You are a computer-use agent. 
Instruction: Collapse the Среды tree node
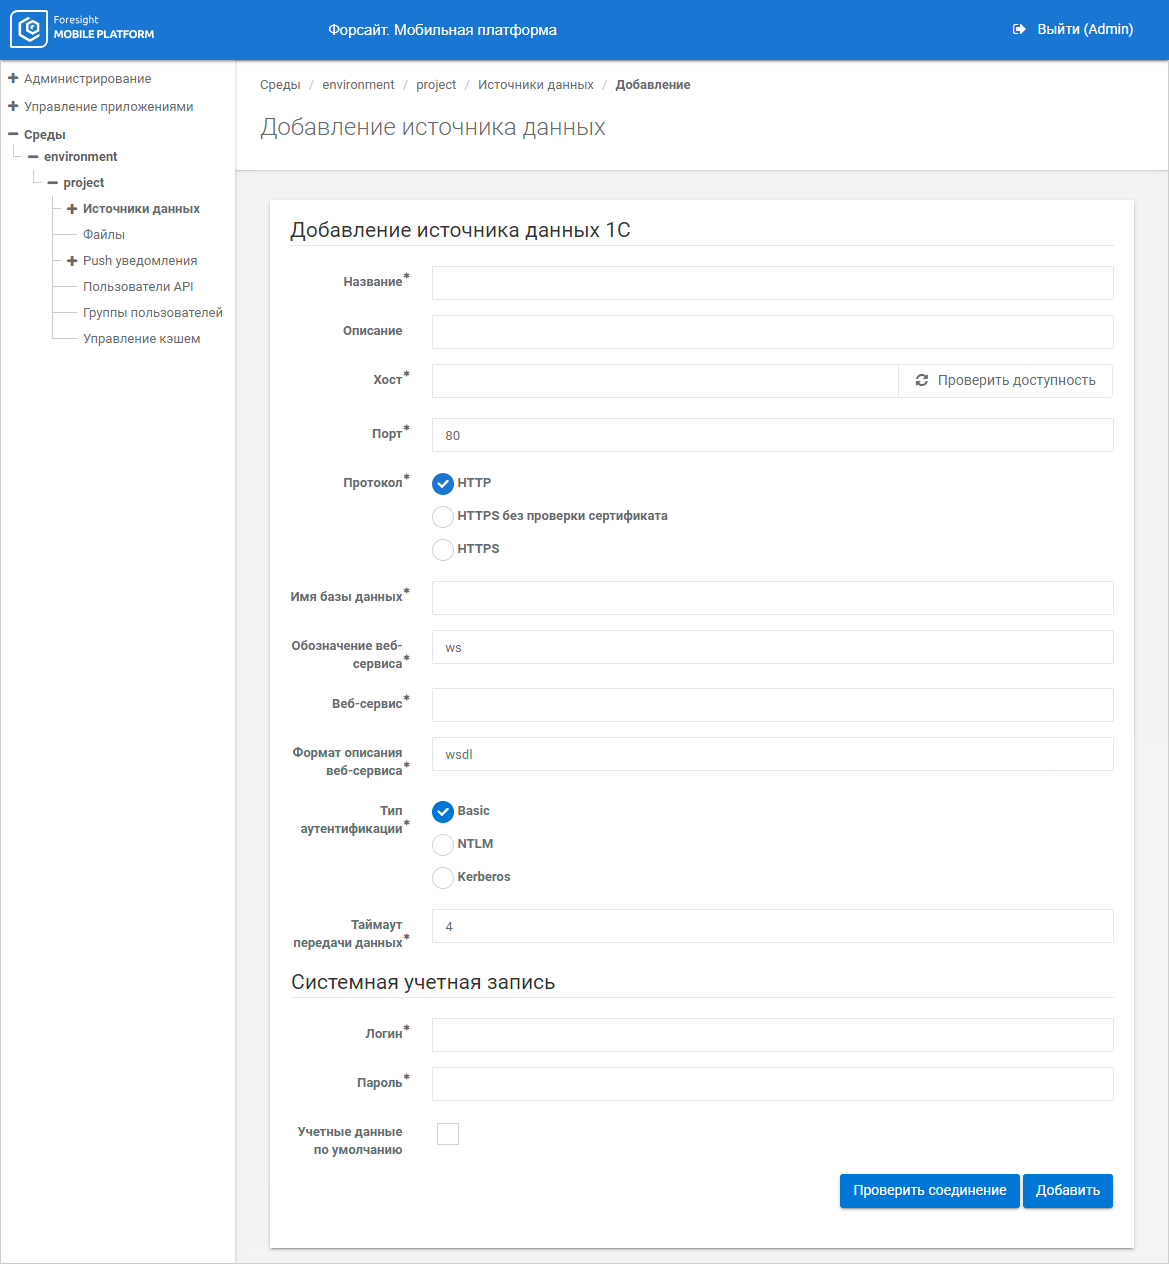(13, 134)
